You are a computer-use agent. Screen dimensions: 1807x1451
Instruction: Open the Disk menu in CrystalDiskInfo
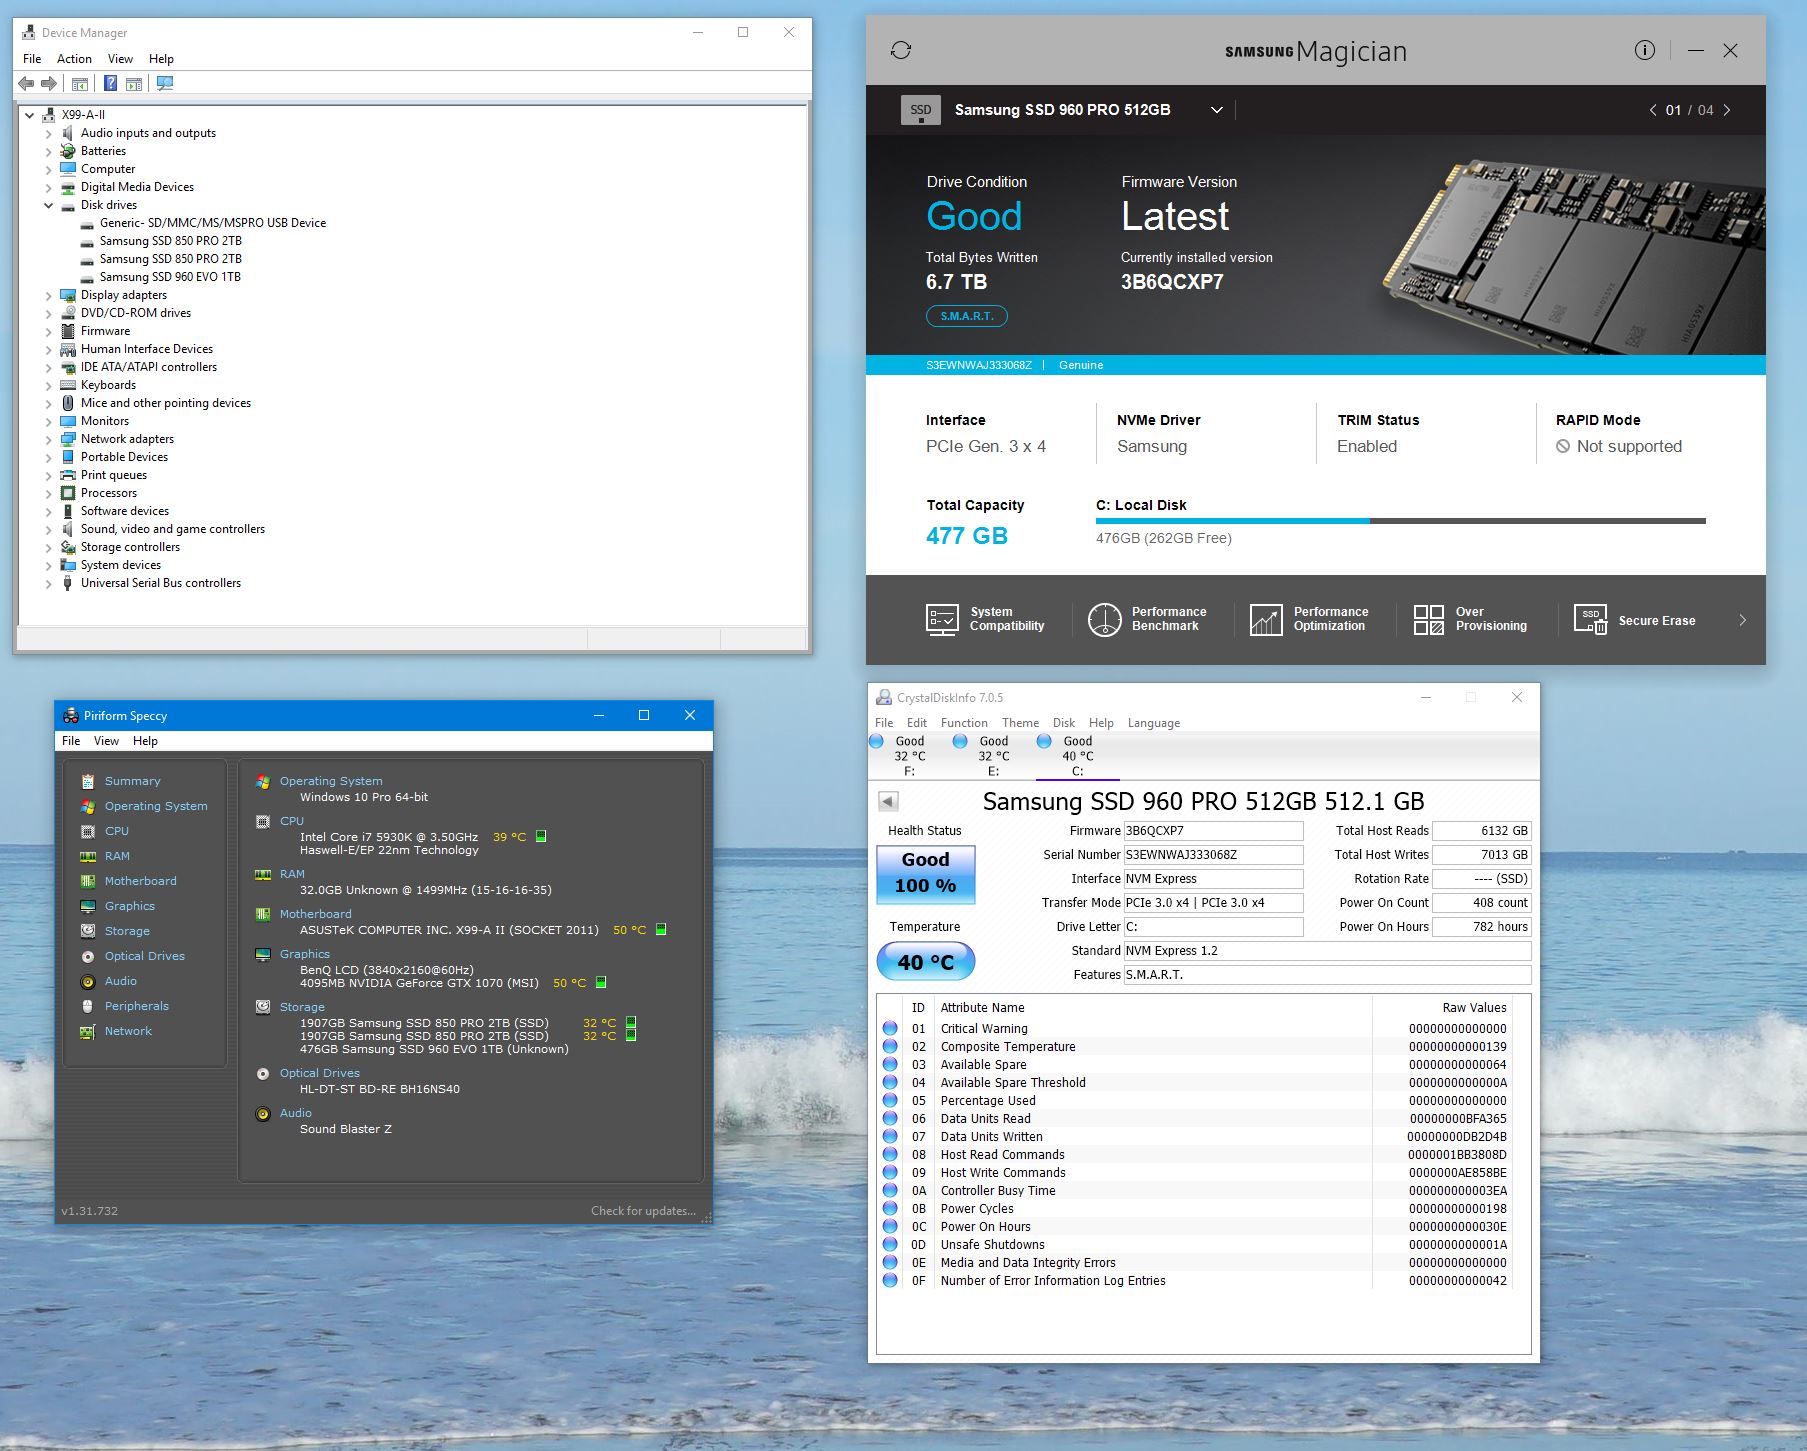click(1064, 723)
